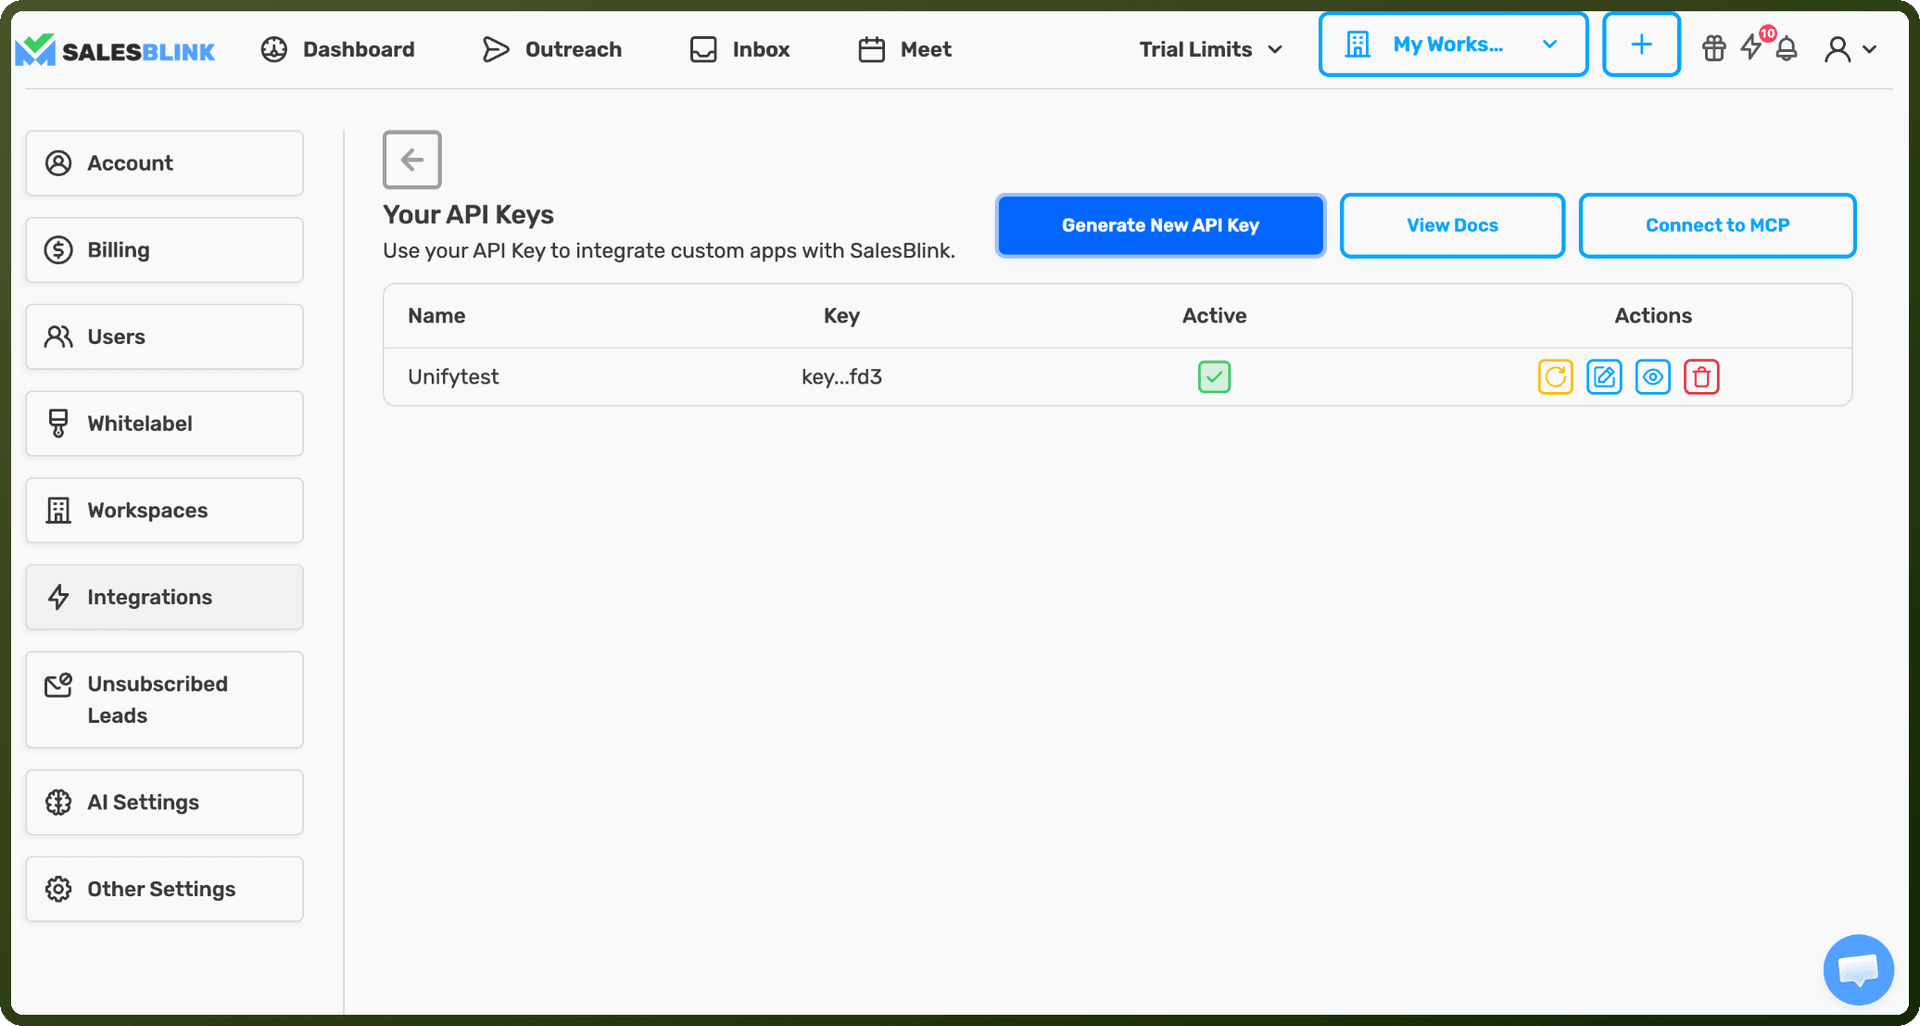Reveal the Unifytest key with eye icon
This screenshot has height=1026, width=1920.
[1653, 377]
